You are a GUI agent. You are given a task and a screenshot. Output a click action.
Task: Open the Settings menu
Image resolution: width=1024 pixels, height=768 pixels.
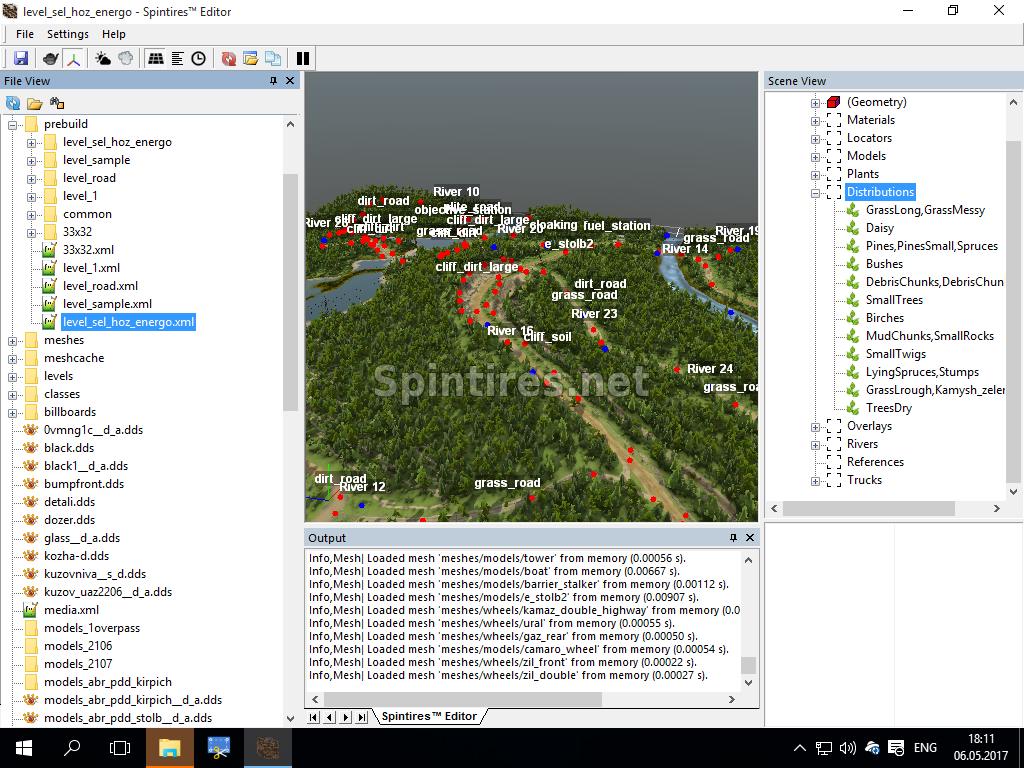(68, 34)
